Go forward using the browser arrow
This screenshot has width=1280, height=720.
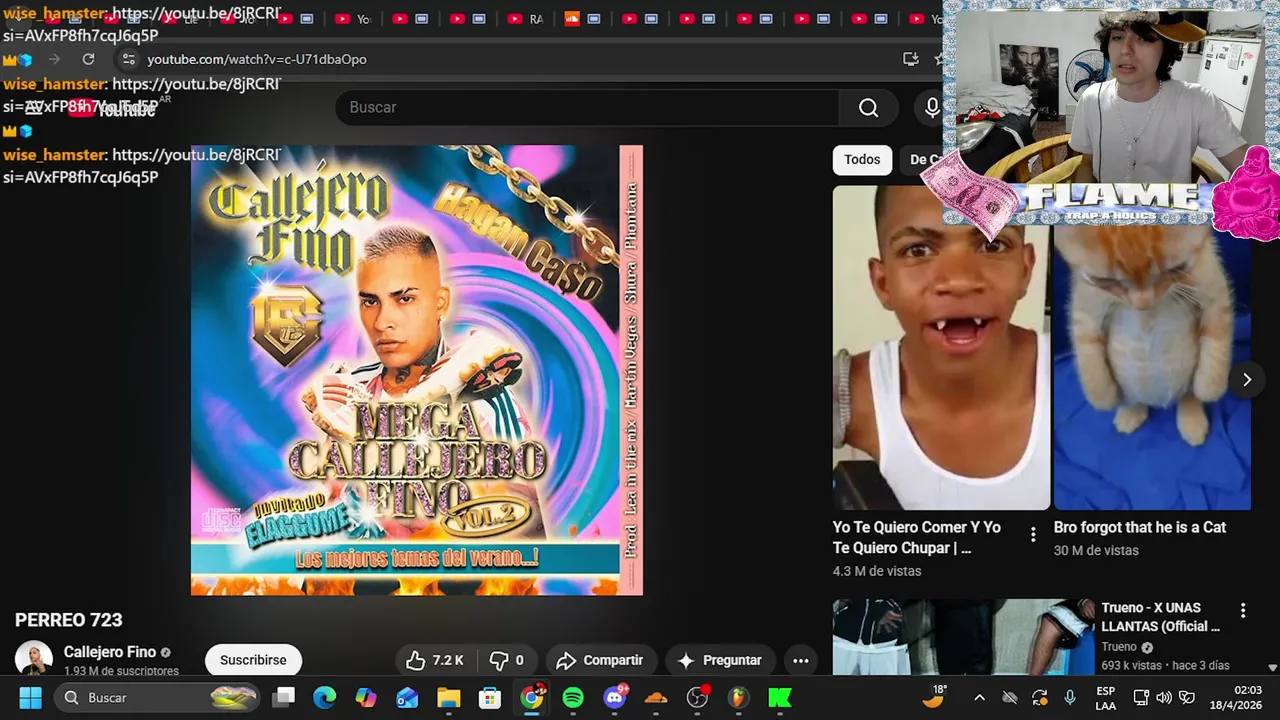[x=55, y=59]
